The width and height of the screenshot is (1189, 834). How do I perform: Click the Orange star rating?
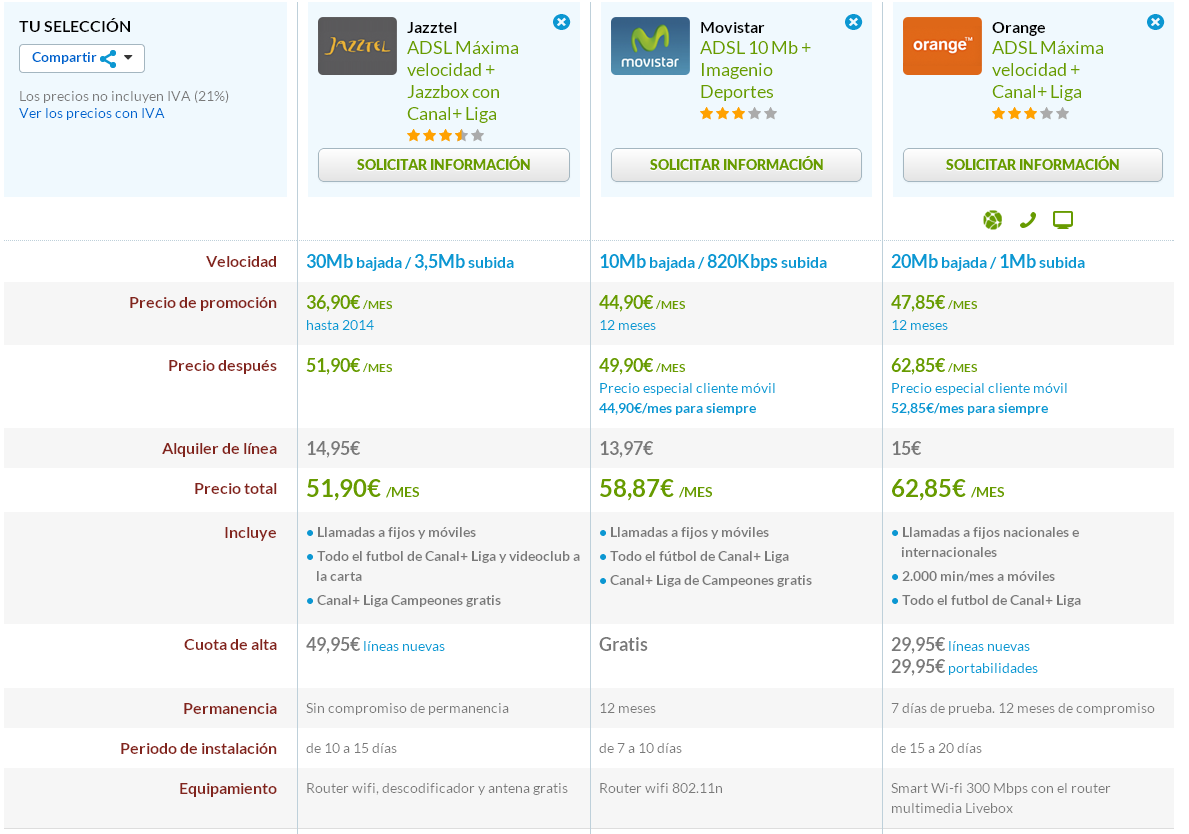1031,114
